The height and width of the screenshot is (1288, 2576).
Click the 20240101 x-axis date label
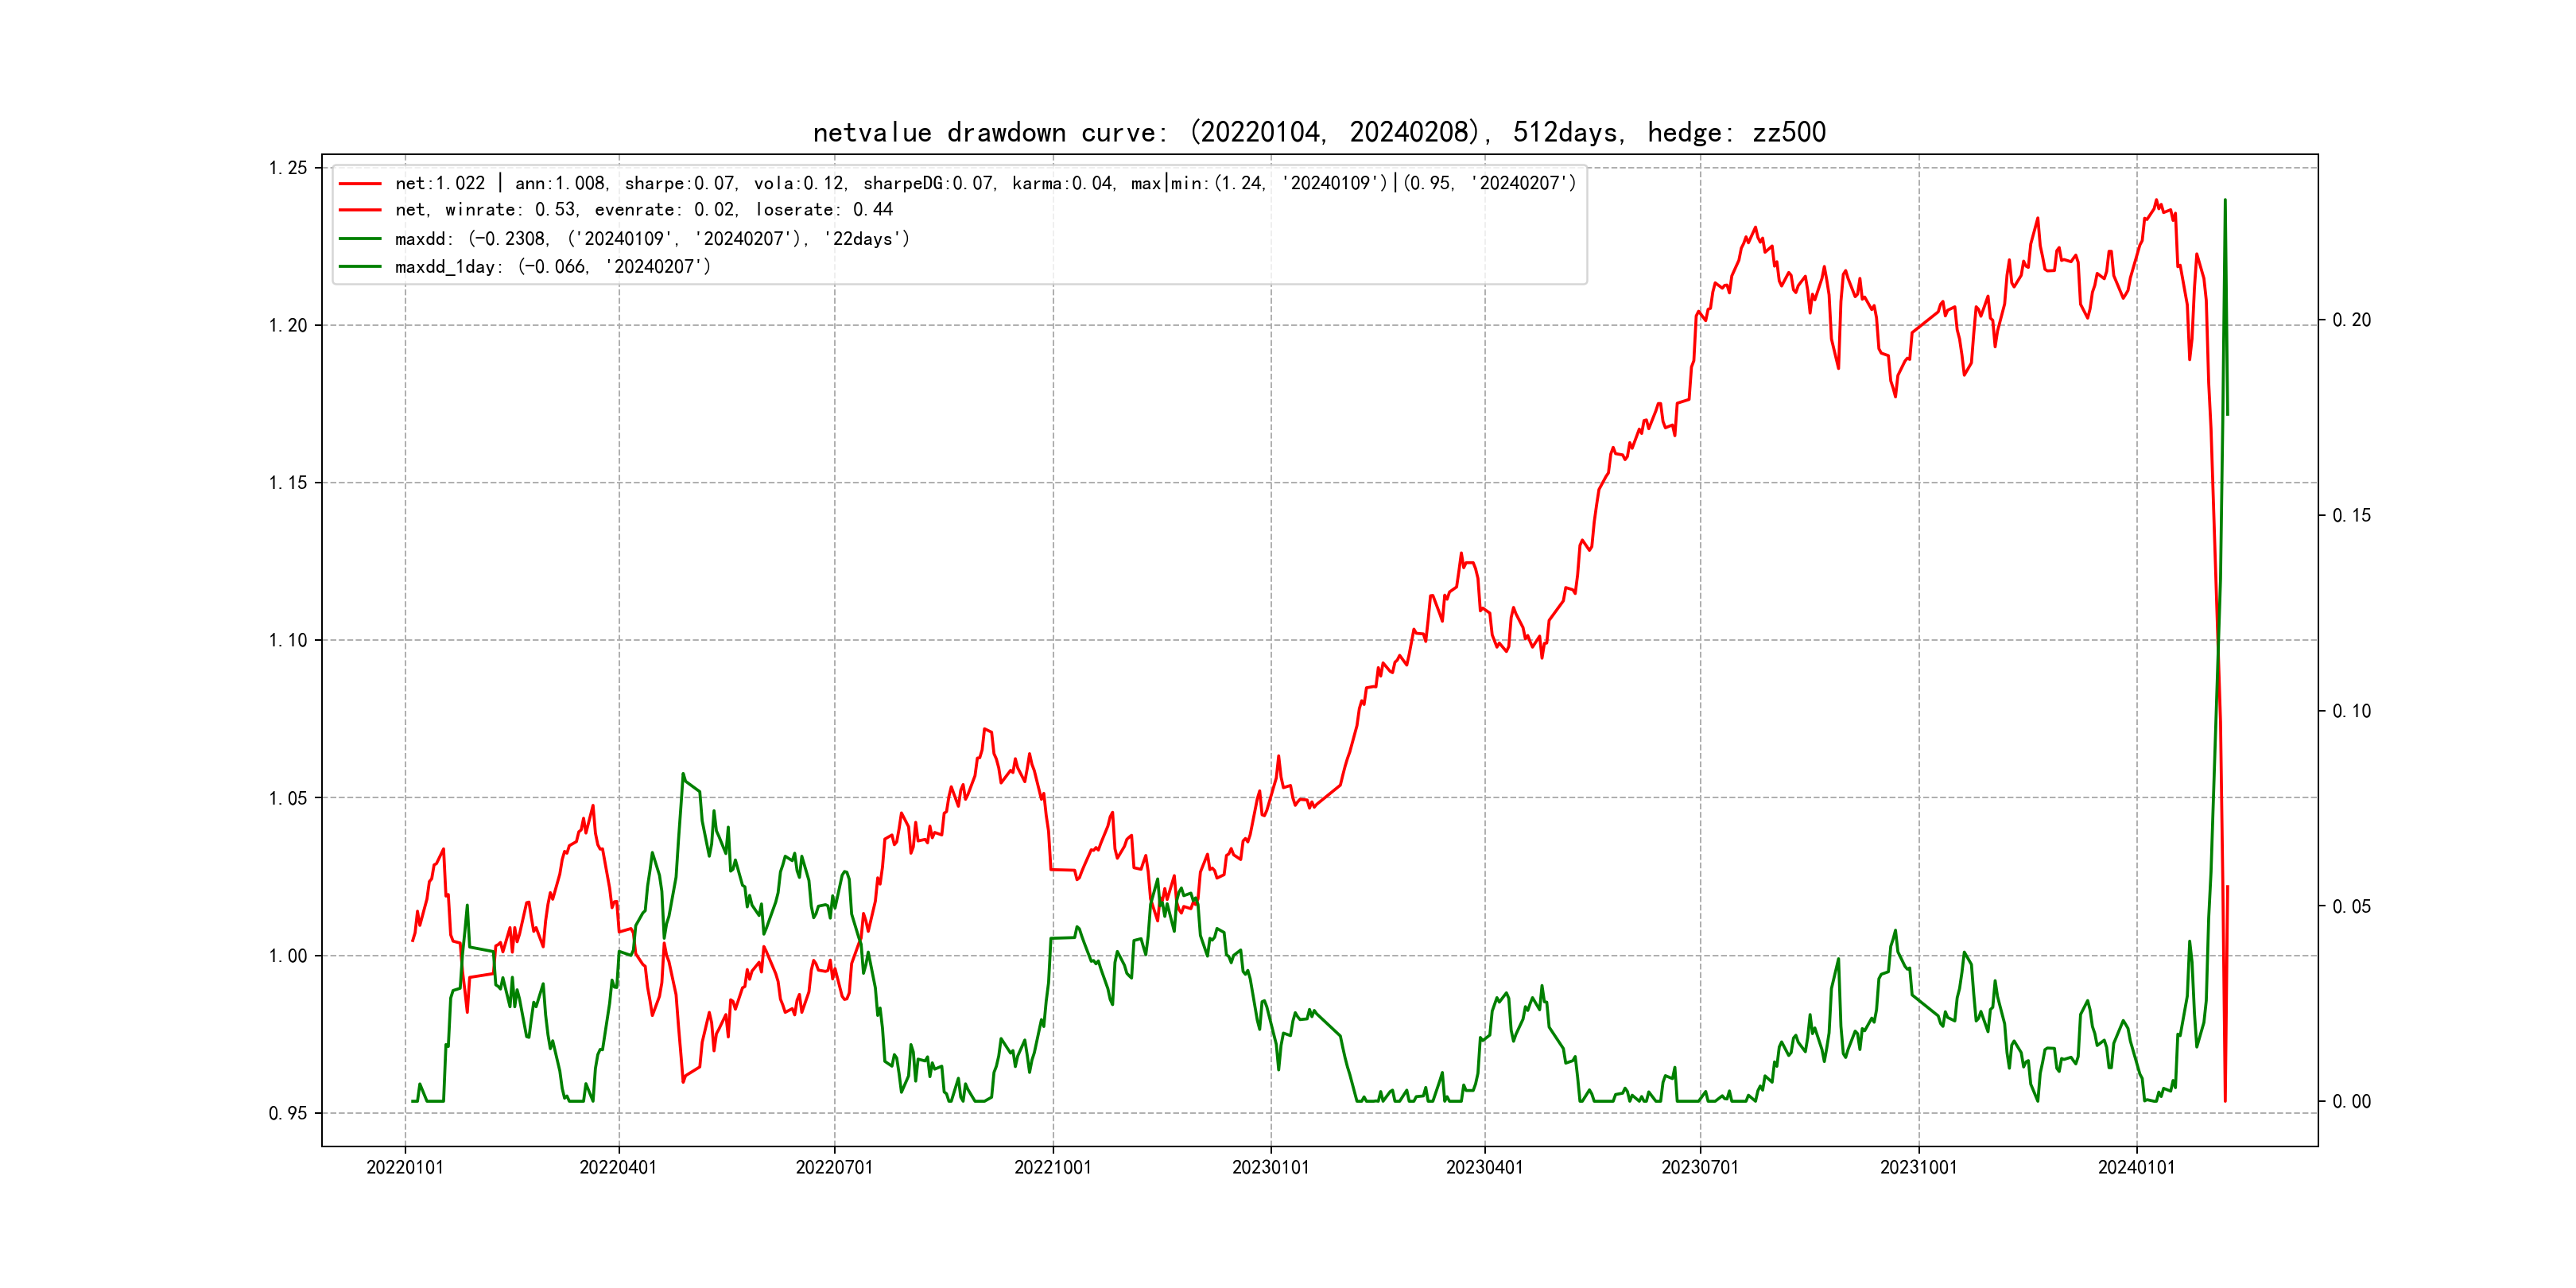(2137, 1168)
